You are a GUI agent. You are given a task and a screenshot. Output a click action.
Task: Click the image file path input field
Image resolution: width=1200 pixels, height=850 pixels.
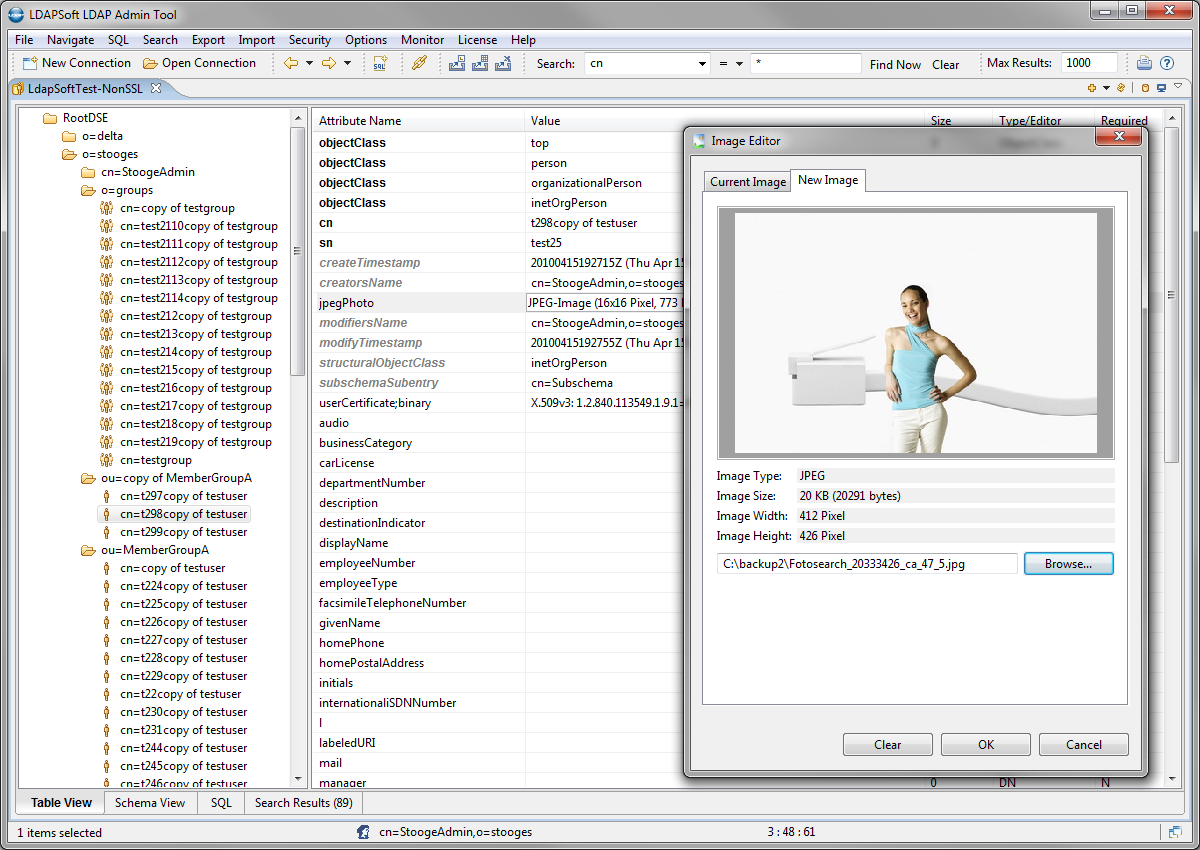pyautogui.click(x=866, y=564)
